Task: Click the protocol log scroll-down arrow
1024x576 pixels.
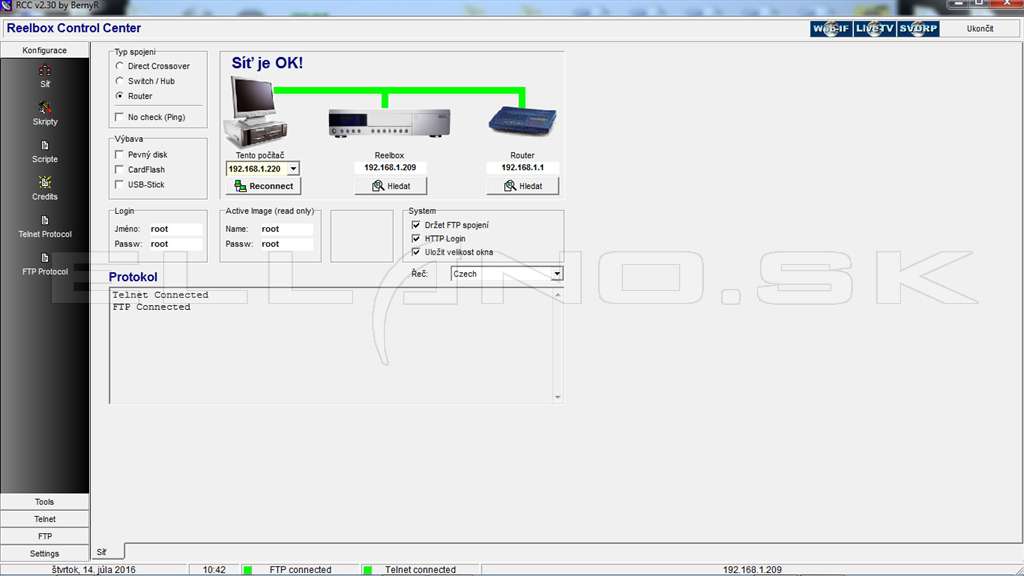Action: 558,397
